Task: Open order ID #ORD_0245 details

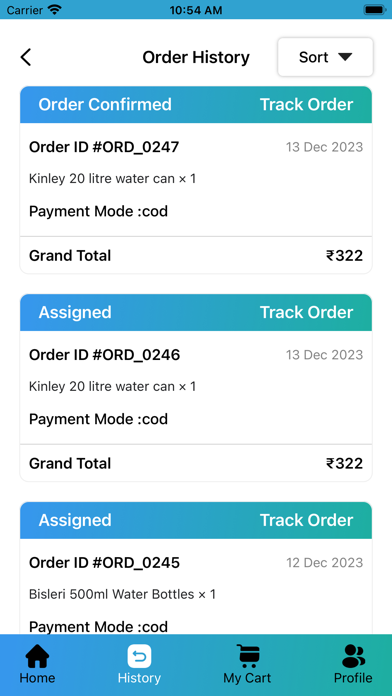Action: coord(104,562)
